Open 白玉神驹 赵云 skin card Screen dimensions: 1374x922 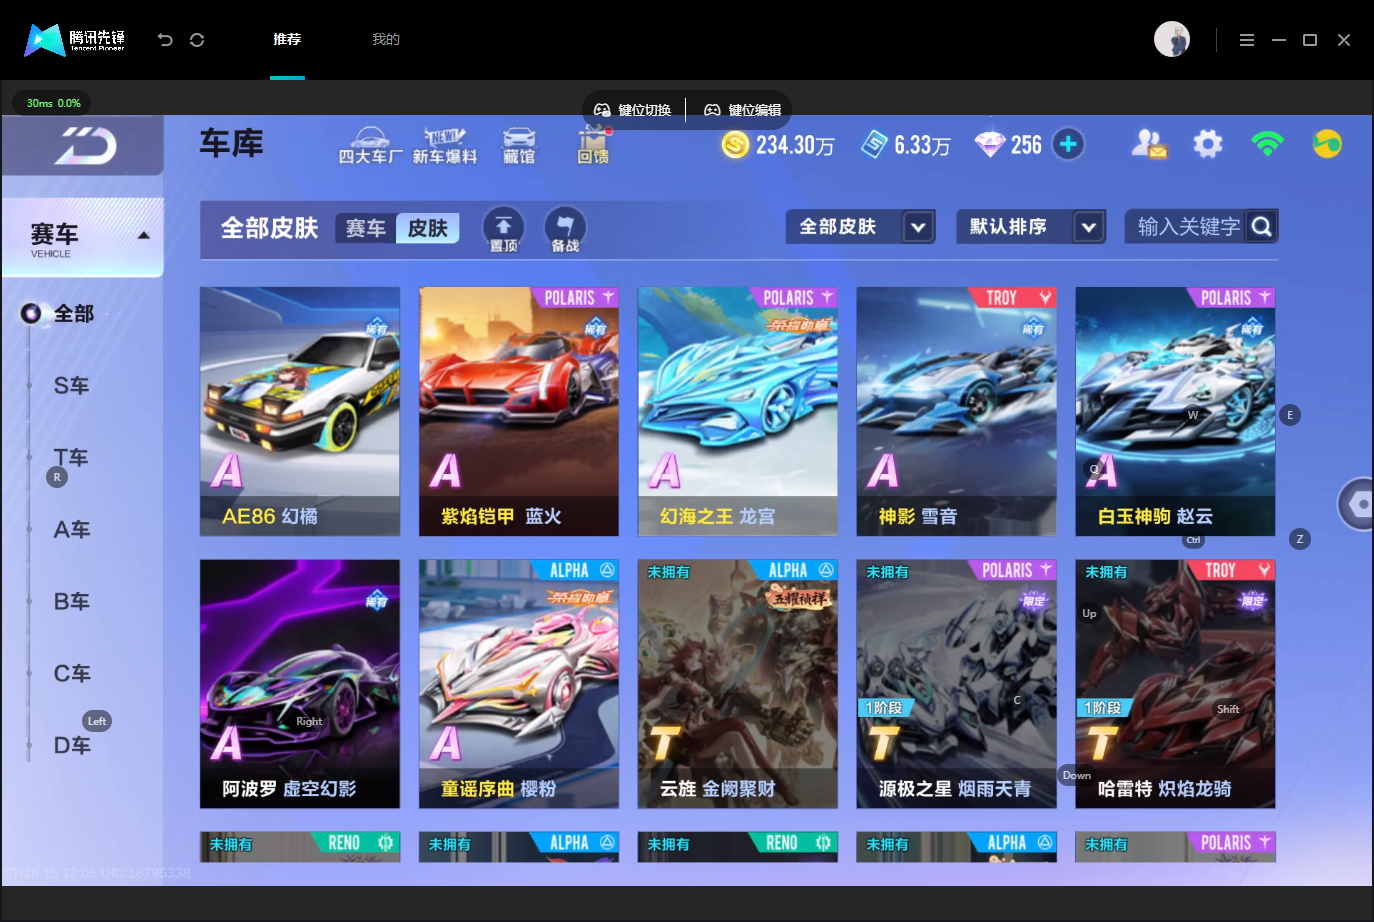pos(1175,412)
